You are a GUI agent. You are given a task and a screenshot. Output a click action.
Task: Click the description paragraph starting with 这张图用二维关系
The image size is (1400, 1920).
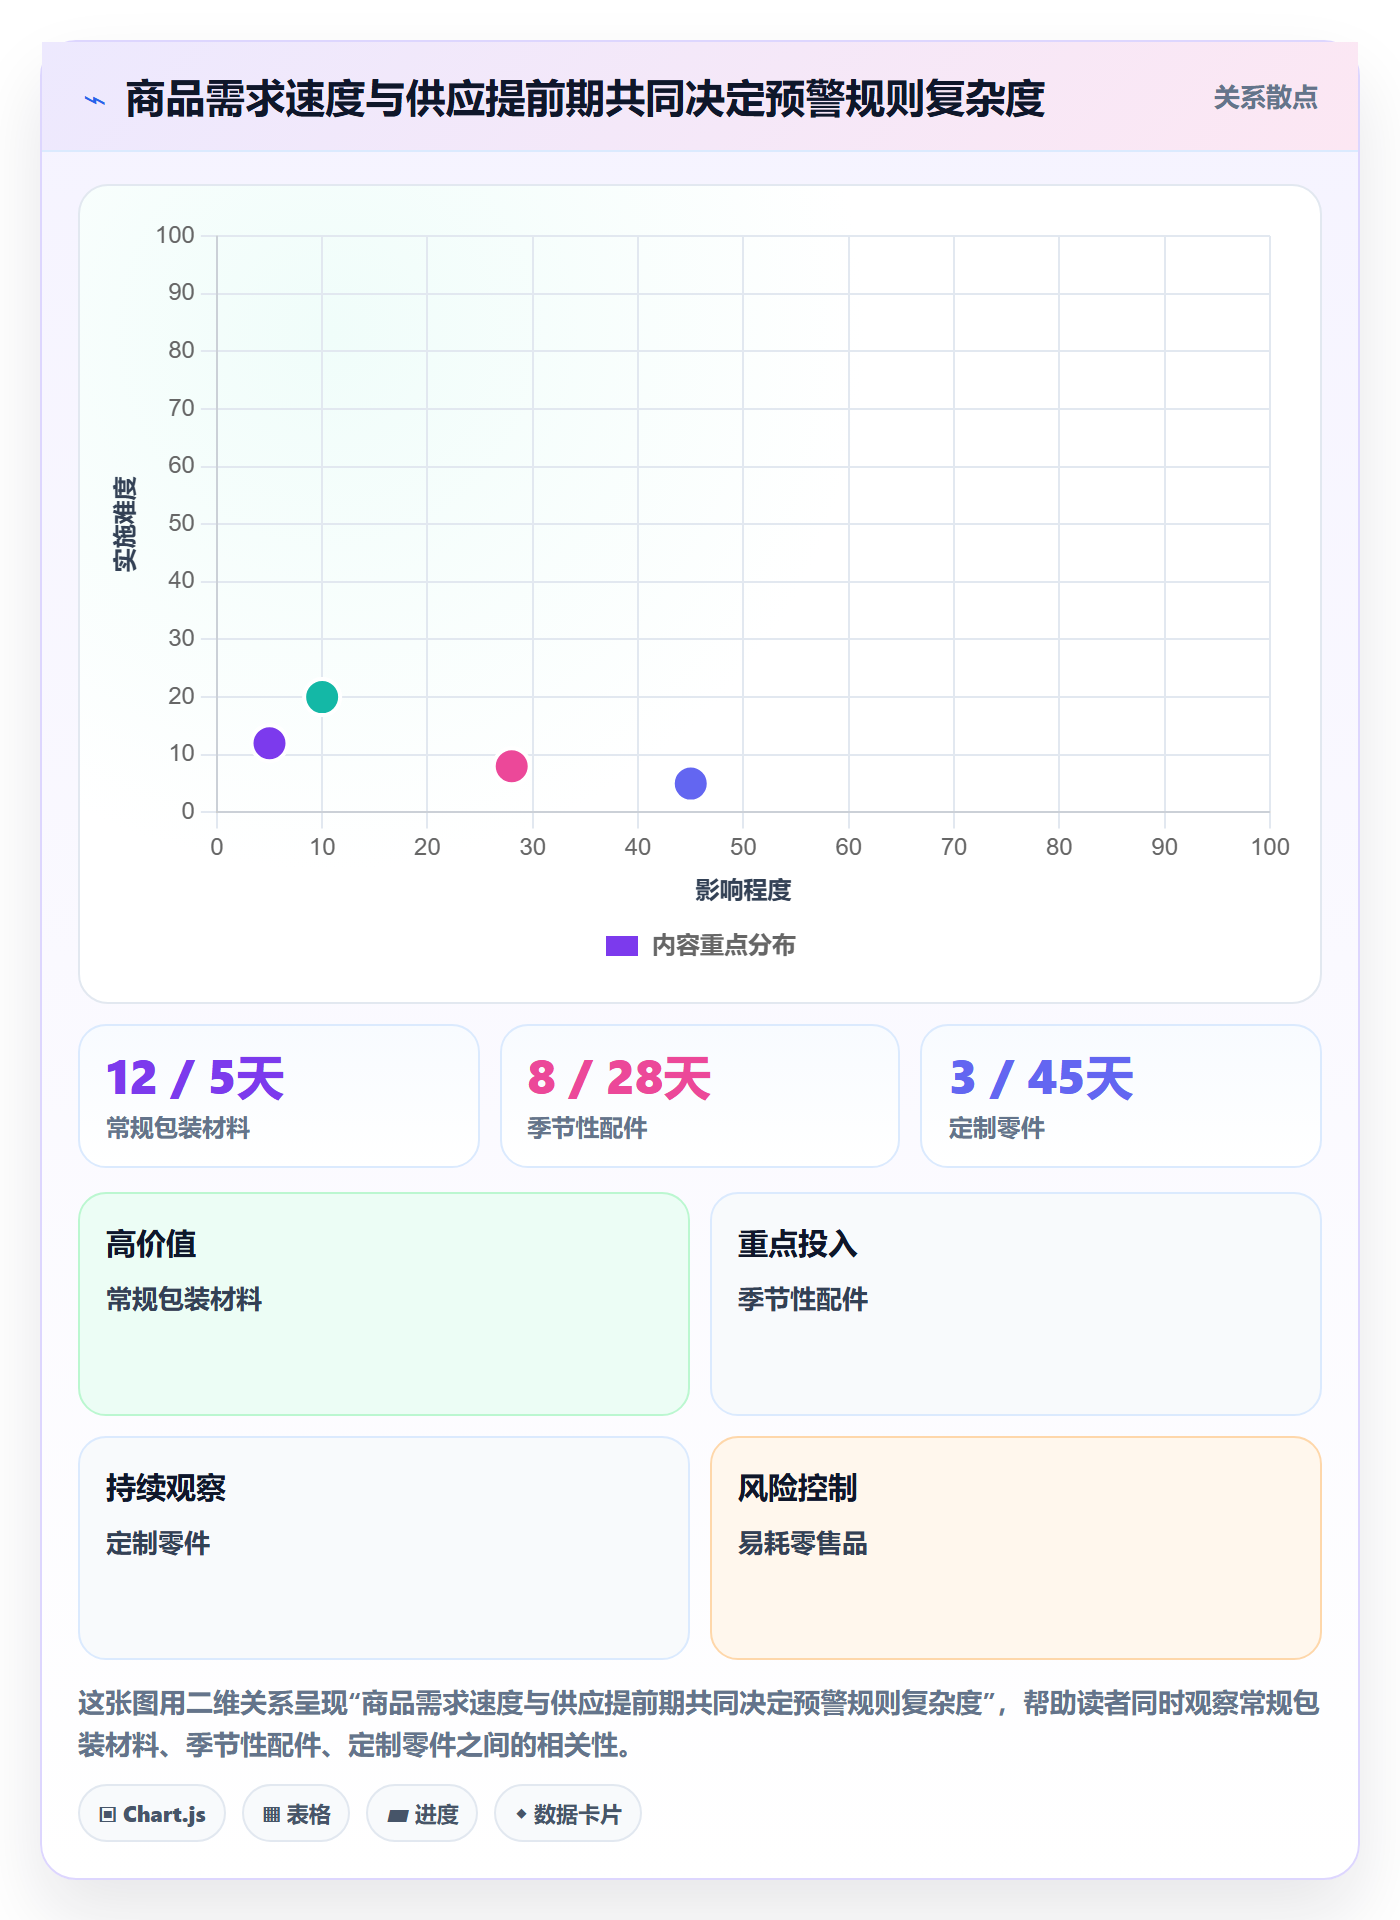point(700,1724)
